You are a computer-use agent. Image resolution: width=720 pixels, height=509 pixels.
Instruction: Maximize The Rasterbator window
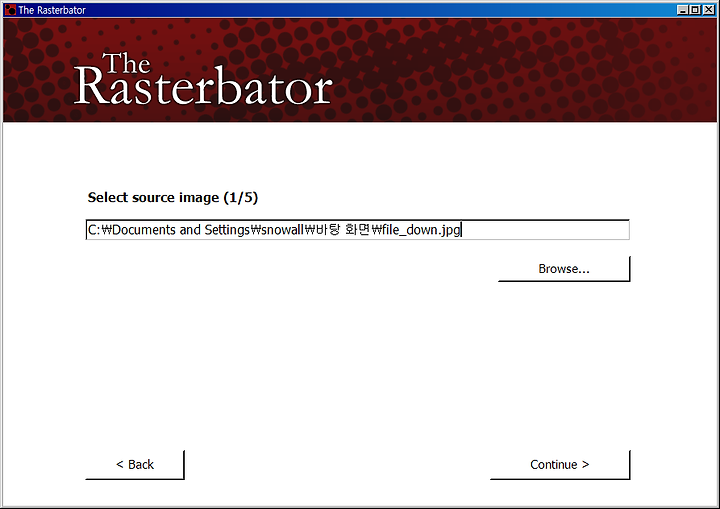(695, 10)
